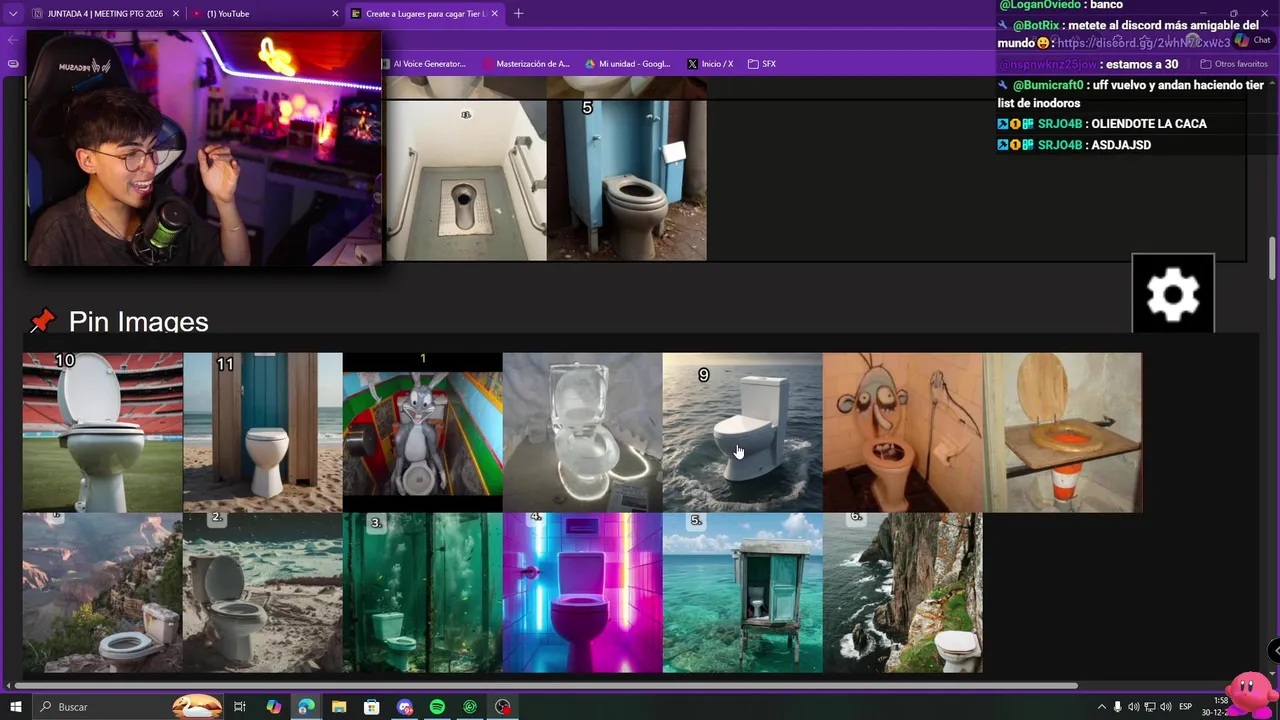The image size is (1280, 720).
Task: Select the wooden seat traffic cone toilet image
Action: 1063,432
